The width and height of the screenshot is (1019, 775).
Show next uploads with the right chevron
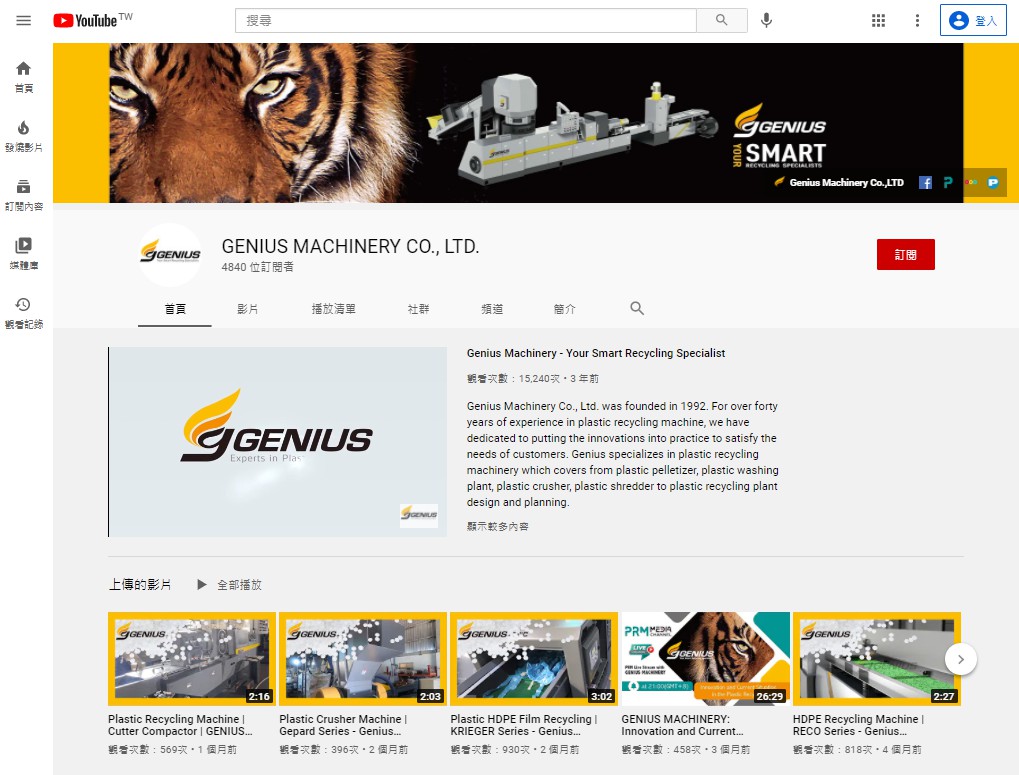961,659
